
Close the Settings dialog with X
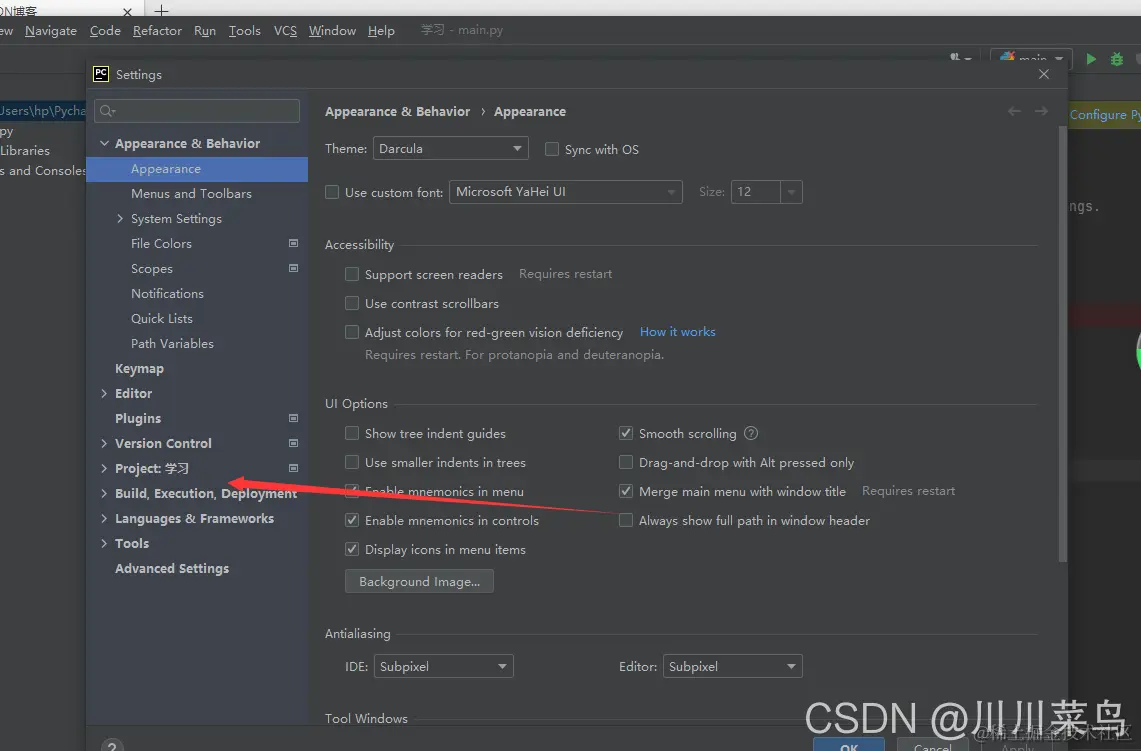pos(1043,74)
